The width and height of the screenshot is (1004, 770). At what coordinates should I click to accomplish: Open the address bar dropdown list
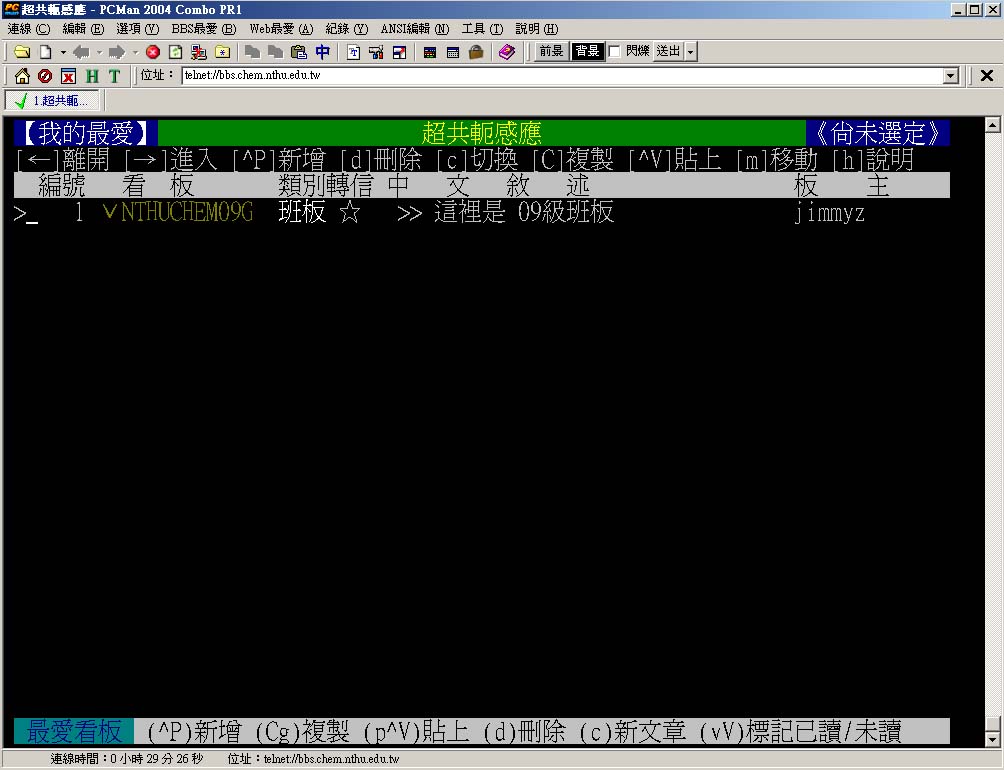tap(951, 76)
